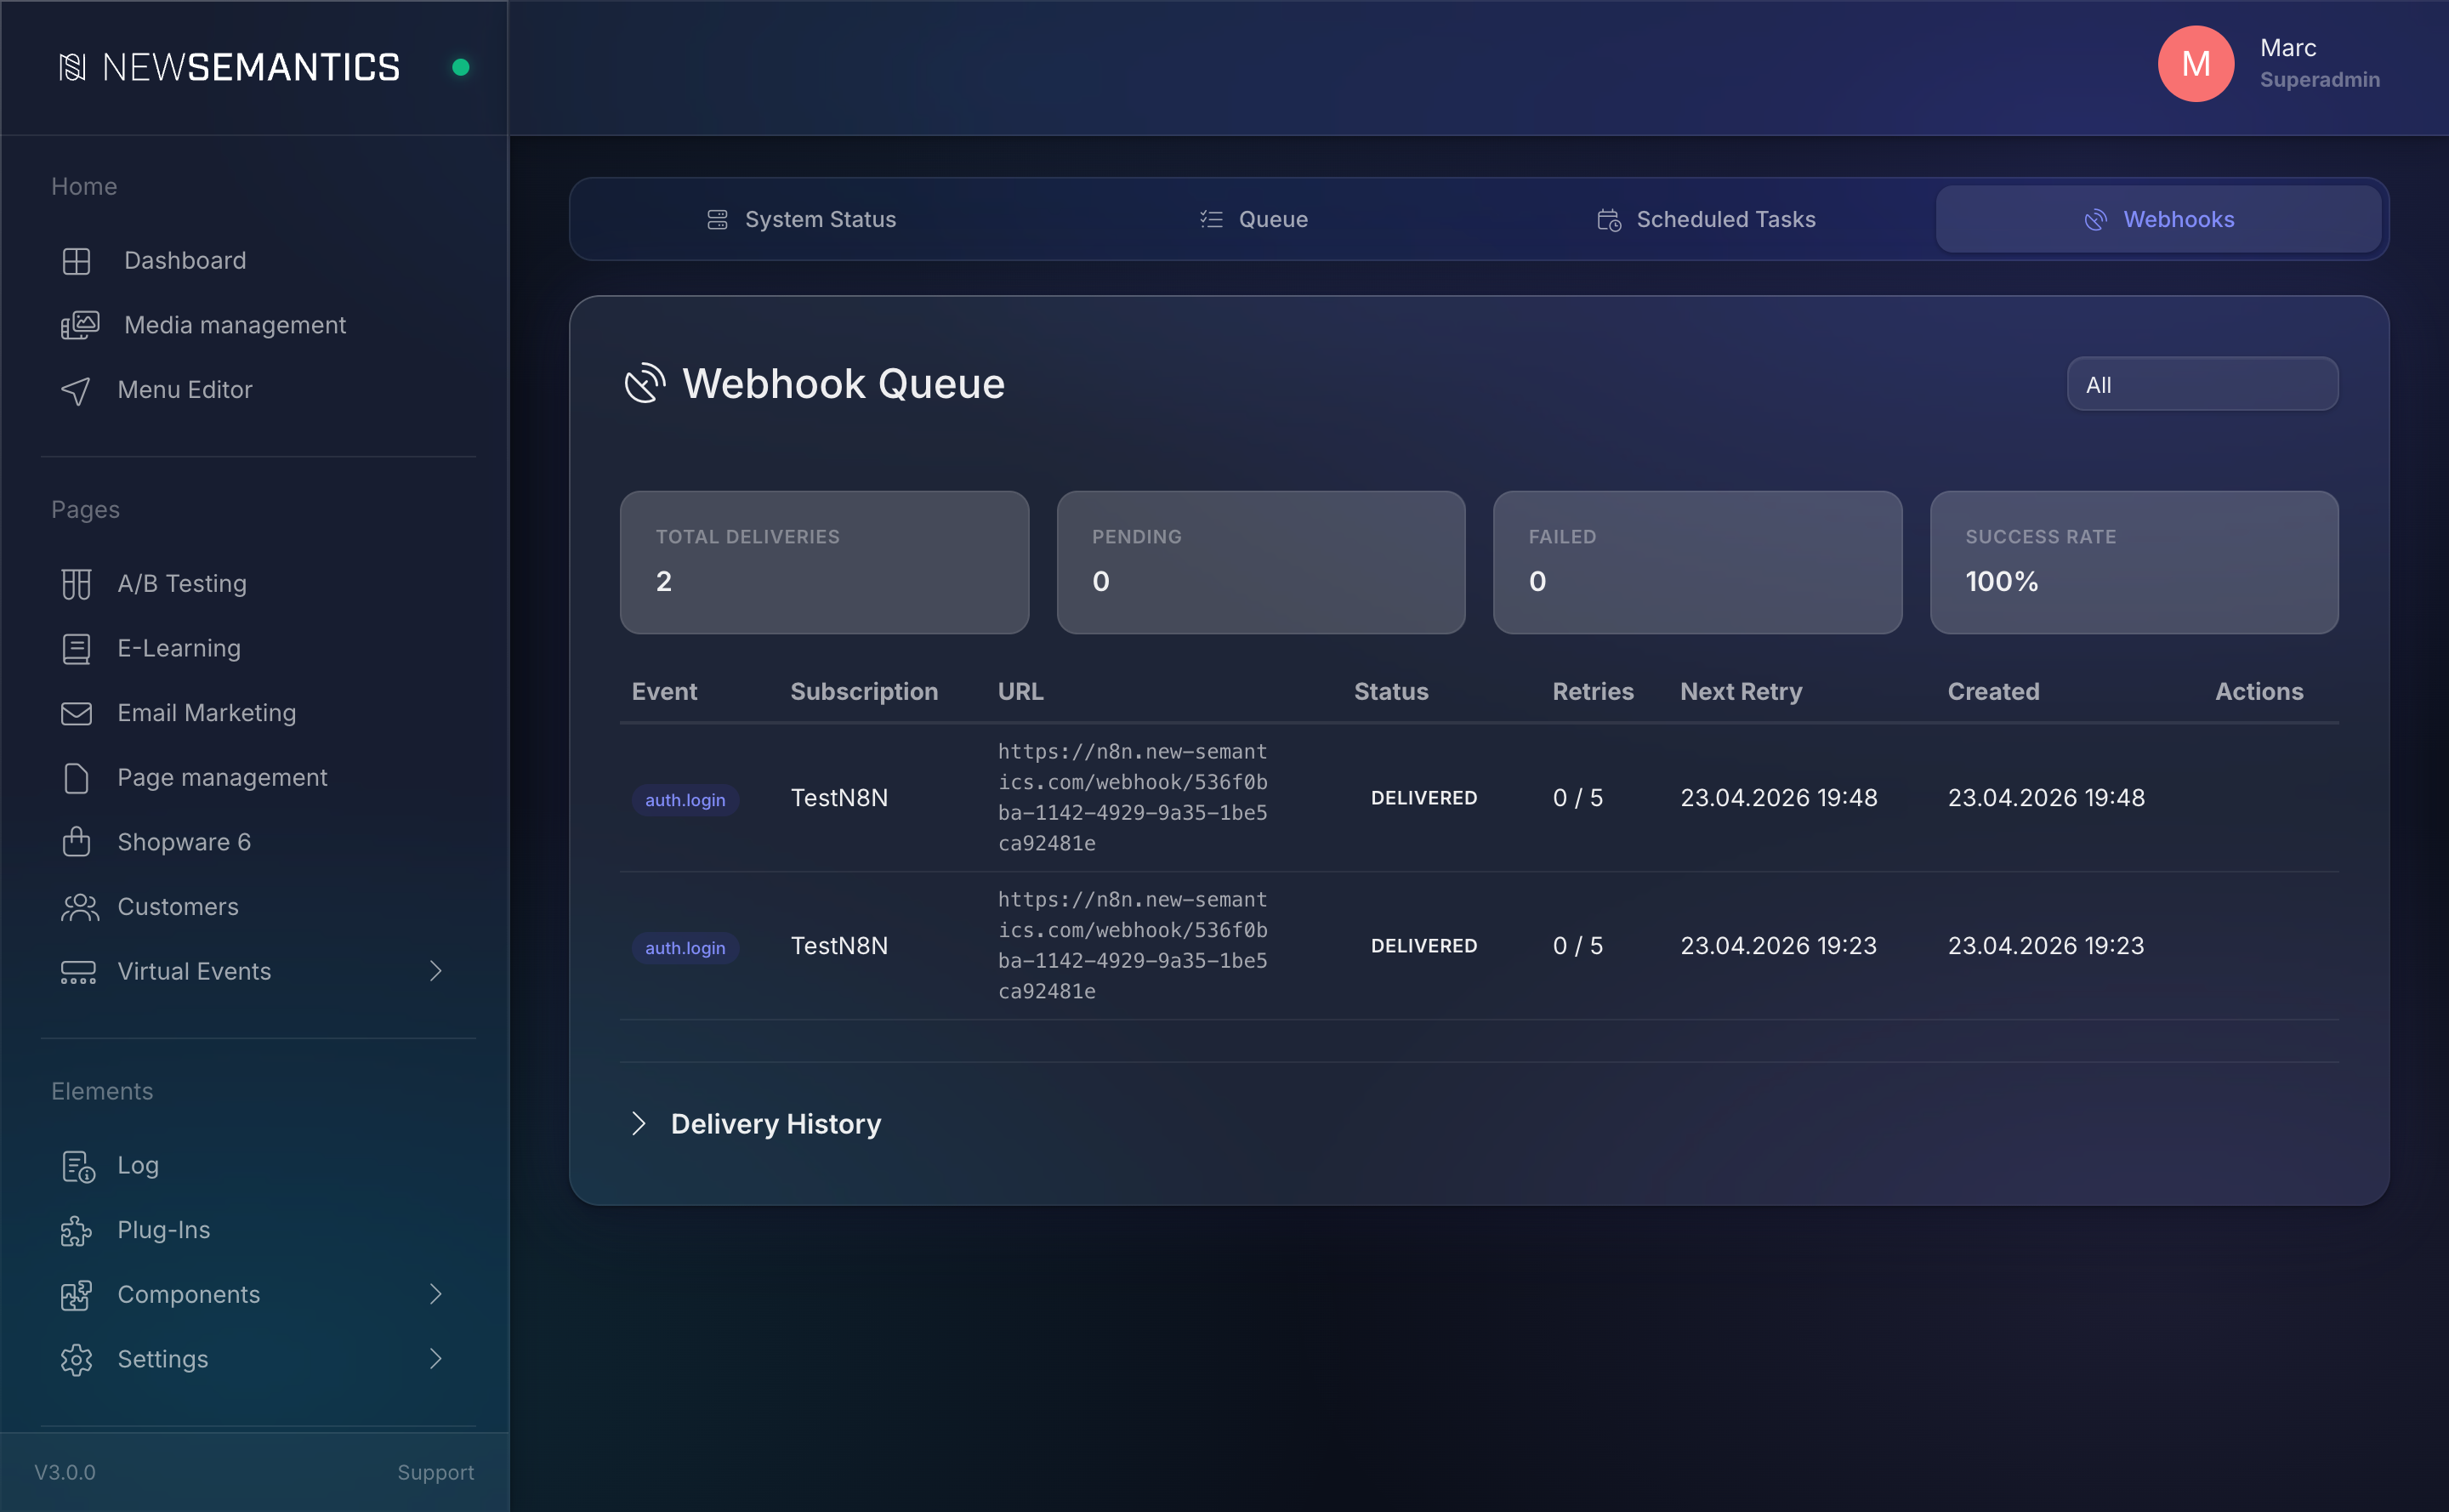Click the Webhooks tab satellite icon

[2095, 219]
